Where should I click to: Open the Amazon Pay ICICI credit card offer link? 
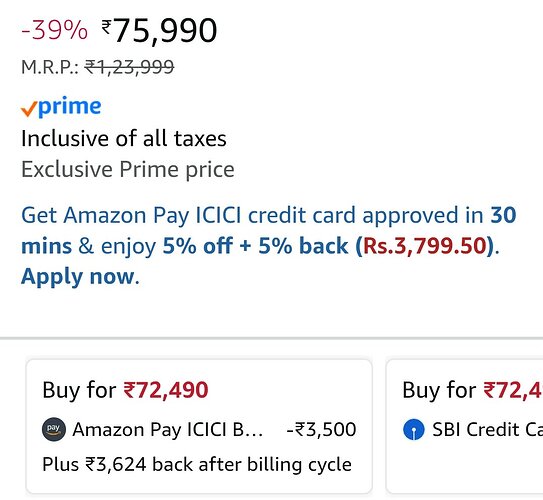[268, 245]
